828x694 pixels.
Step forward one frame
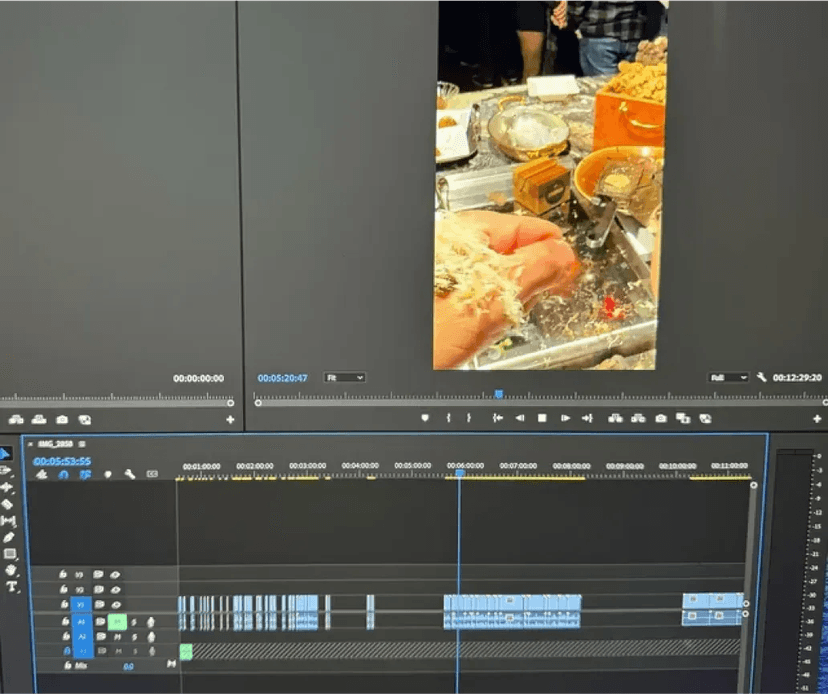(x=565, y=418)
